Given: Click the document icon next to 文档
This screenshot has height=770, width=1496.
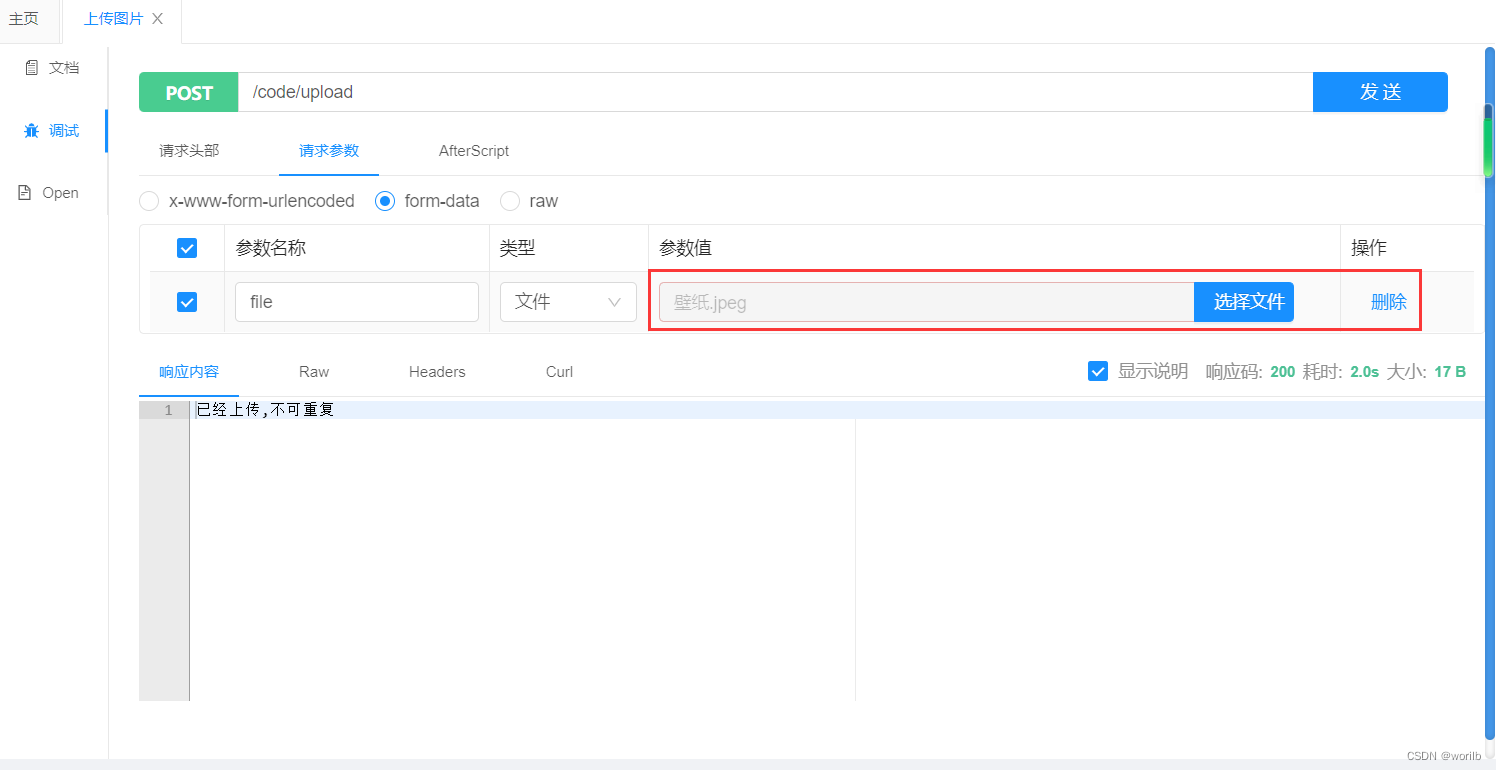Looking at the screenshot, I should click(x=32, y=68).
